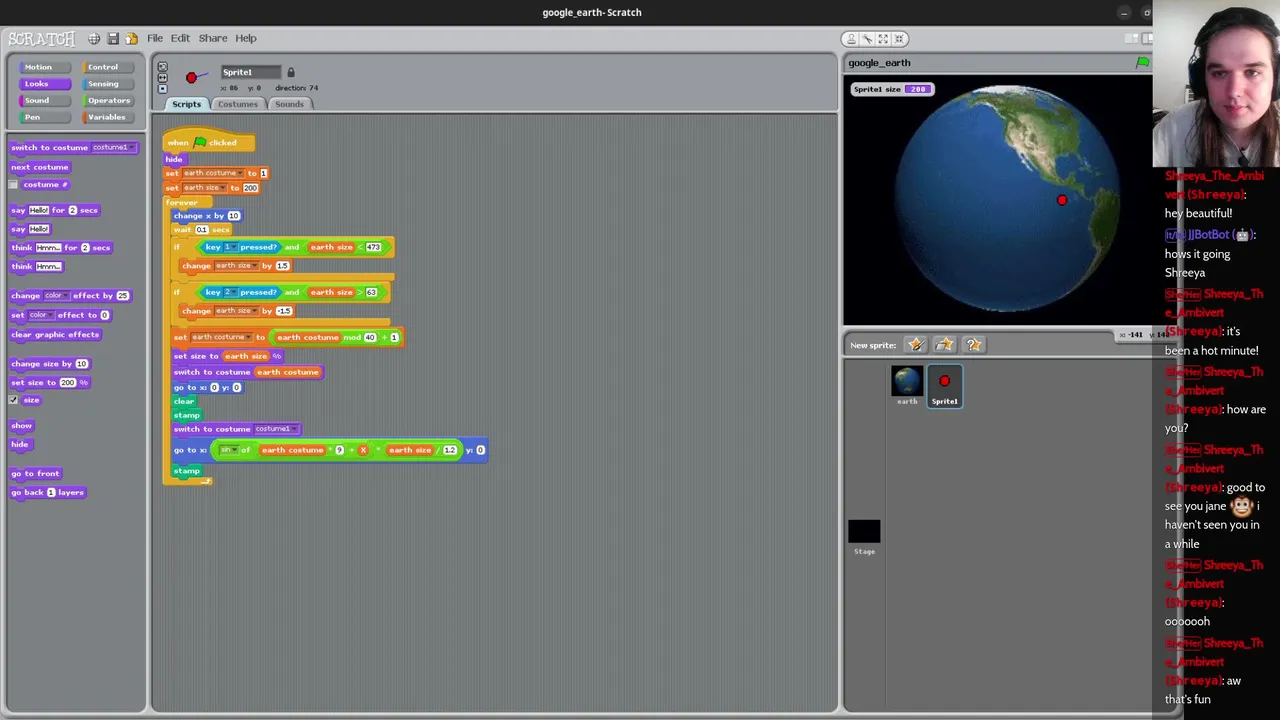Set rotation style to can rotate
The height and width of the screenshot is (720, 1280).
pos(162,67)
